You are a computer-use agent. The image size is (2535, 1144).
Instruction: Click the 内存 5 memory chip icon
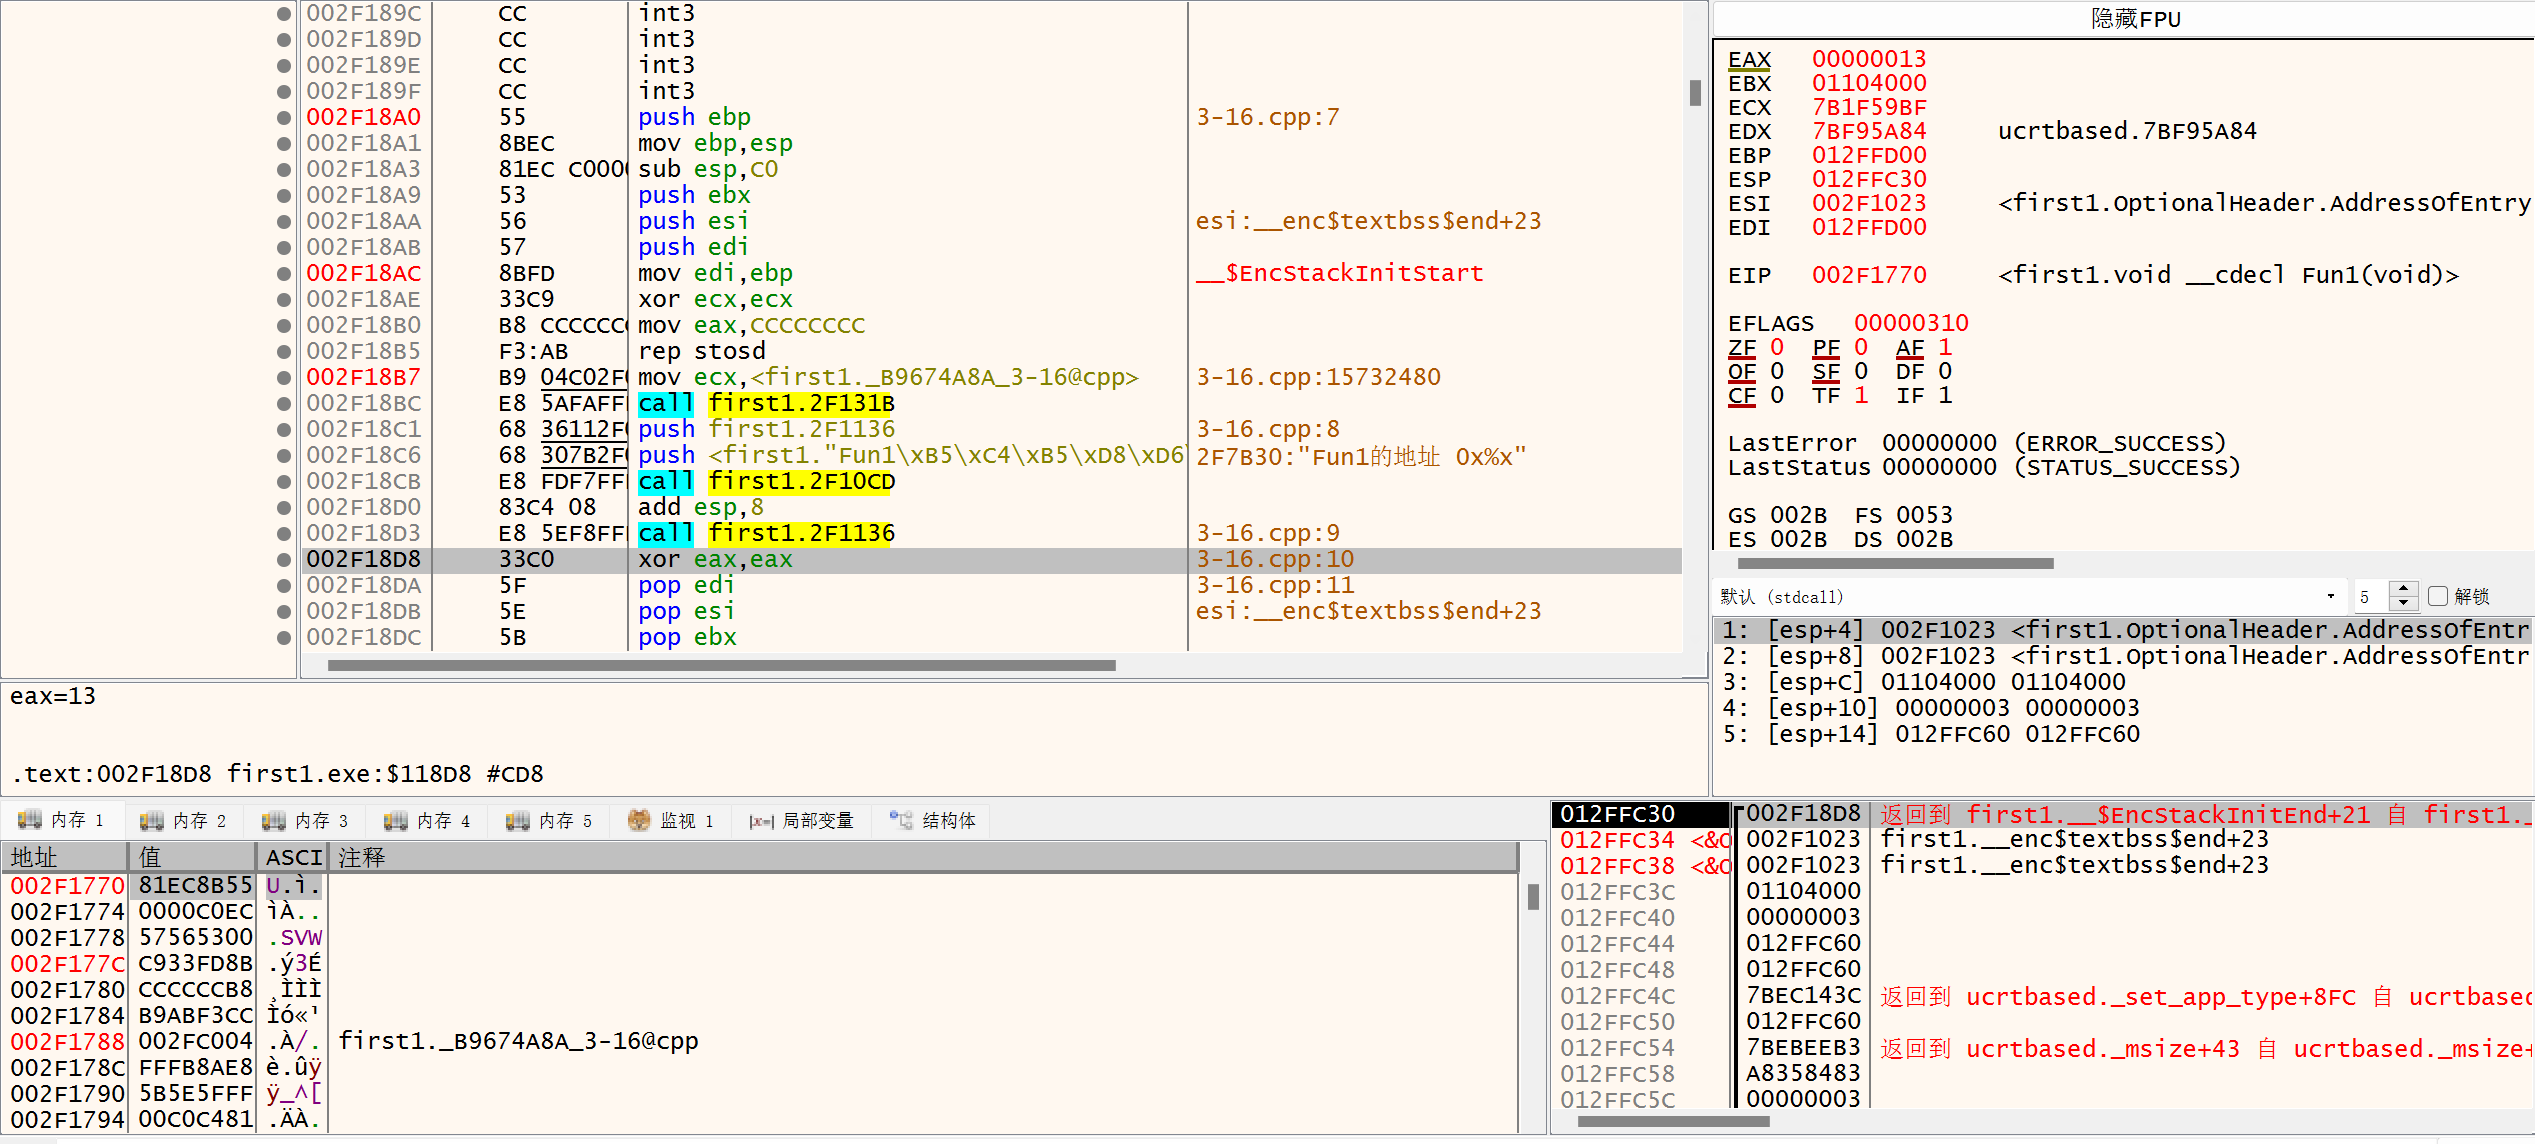(x=517, y=821)
